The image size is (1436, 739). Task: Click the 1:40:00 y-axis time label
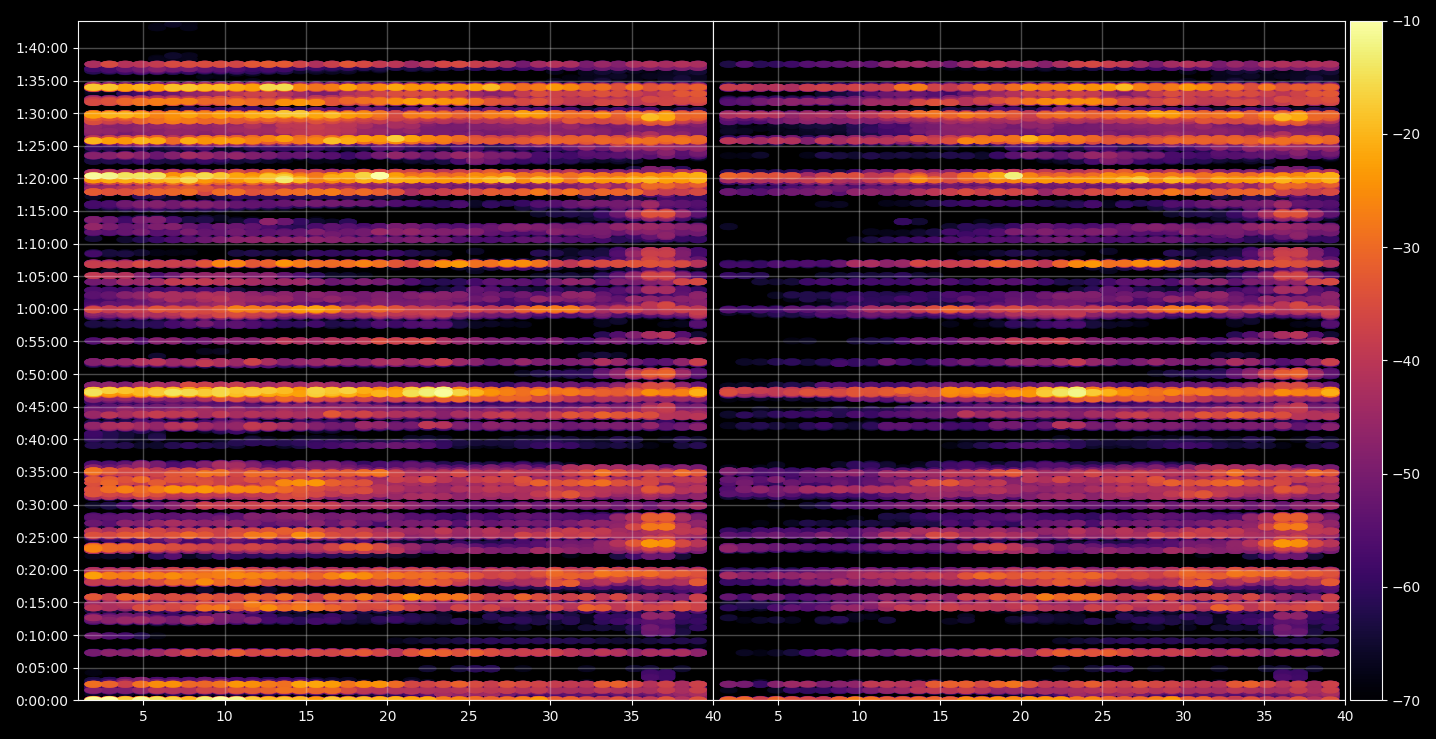[42, 48]
